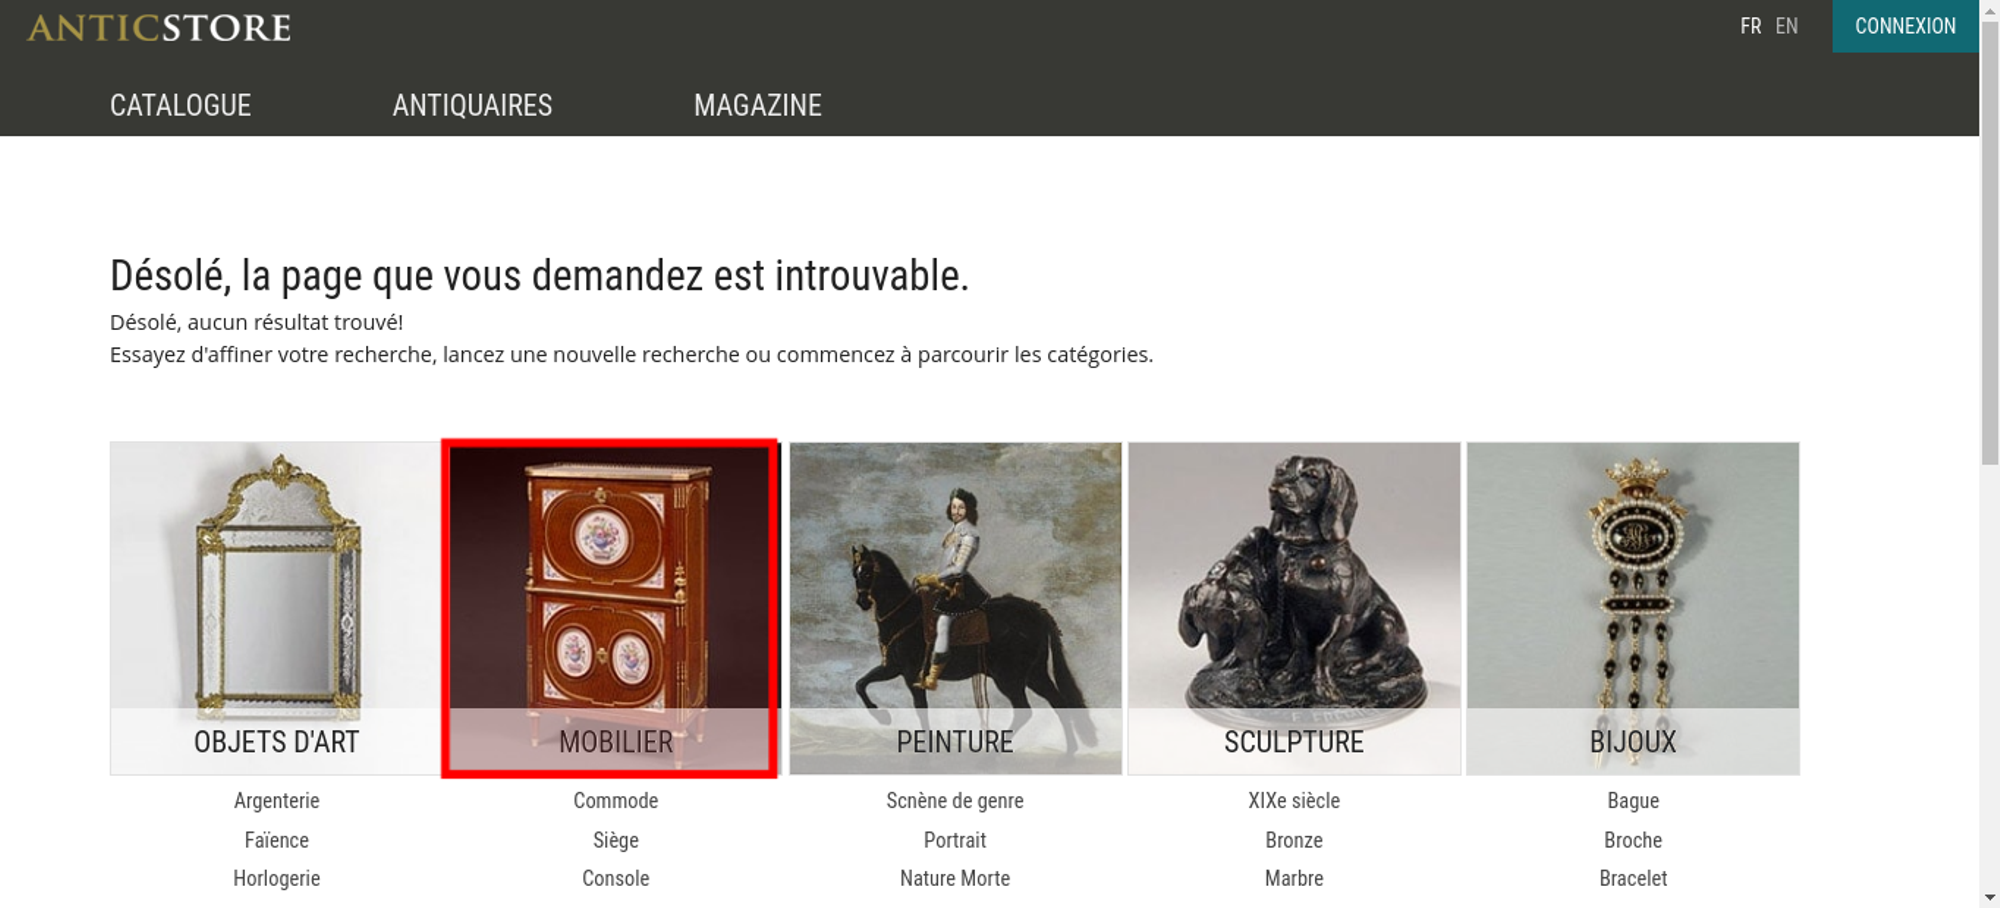Image resolution: width=2000 pixels, height=908 pixels.
Task: Click the AnticStore logo
Action: point(159,28)
